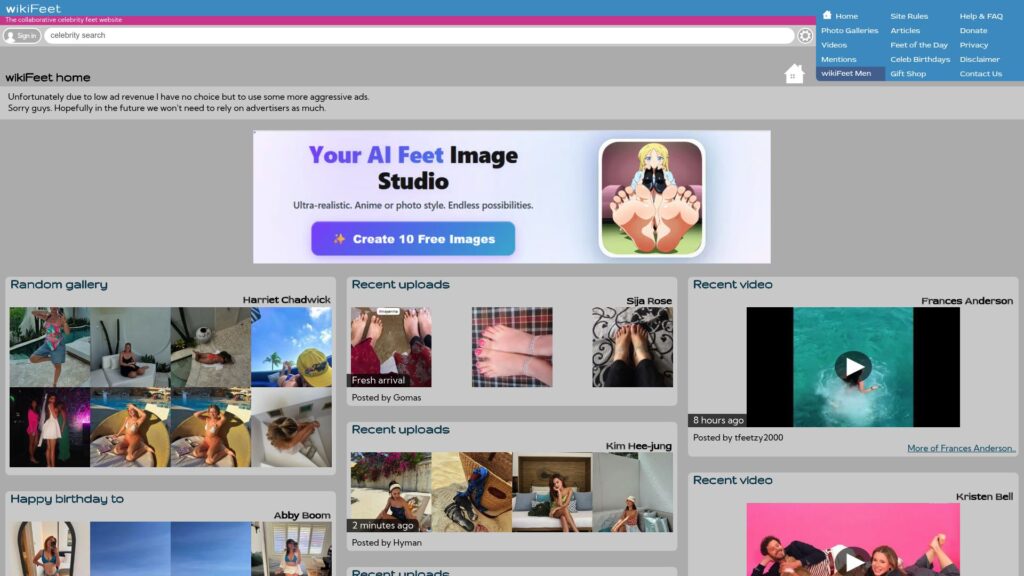
Task: Open the Videos section
Action: pyautogui.click(x=834, y=45)
